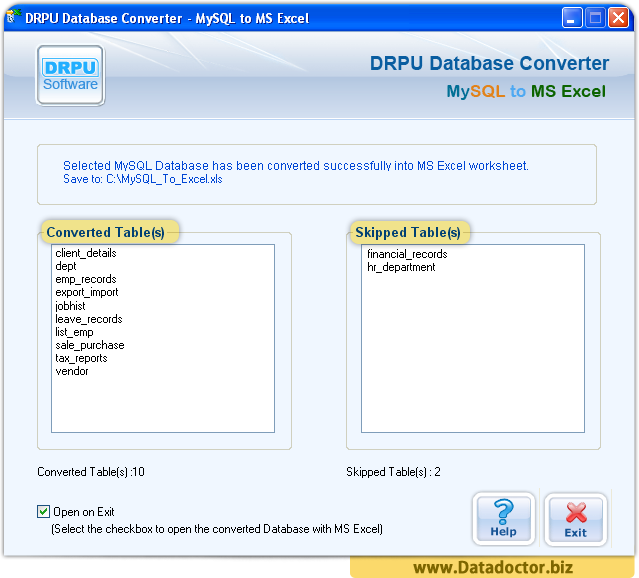Select client_details in Converted Tables list
This screenshot has height=578, width=639.
coord(86,253)
